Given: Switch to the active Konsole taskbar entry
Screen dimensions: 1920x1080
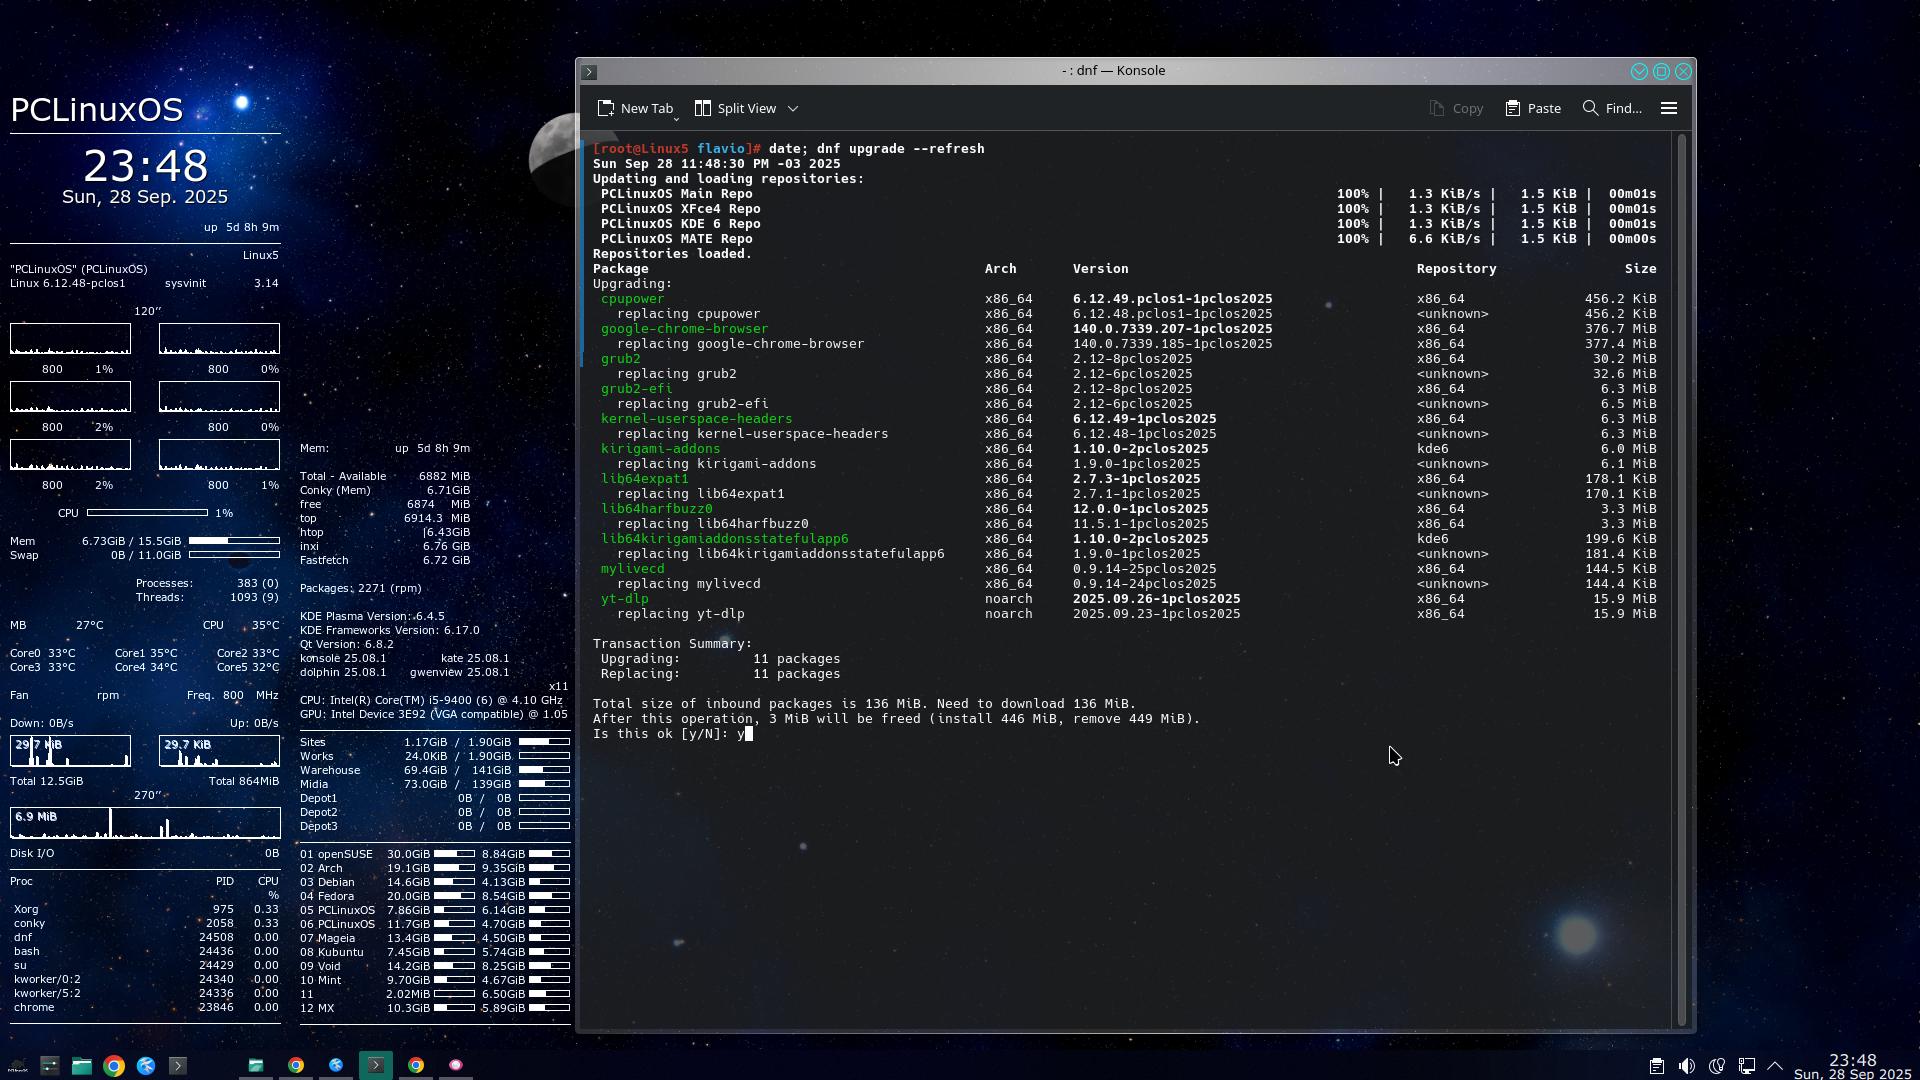Looking at the screenshot, I should pos(376,1066).
